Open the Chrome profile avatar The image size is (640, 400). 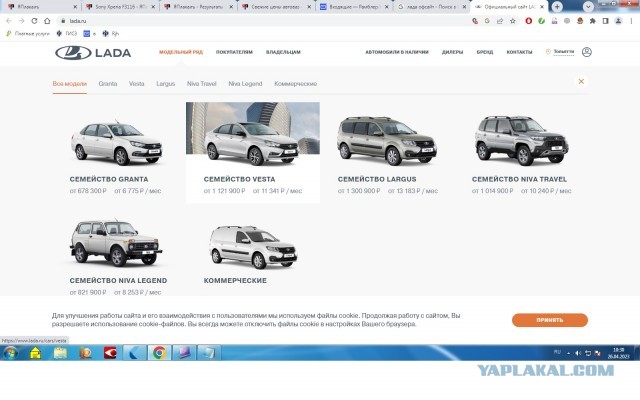coord(618,21)
